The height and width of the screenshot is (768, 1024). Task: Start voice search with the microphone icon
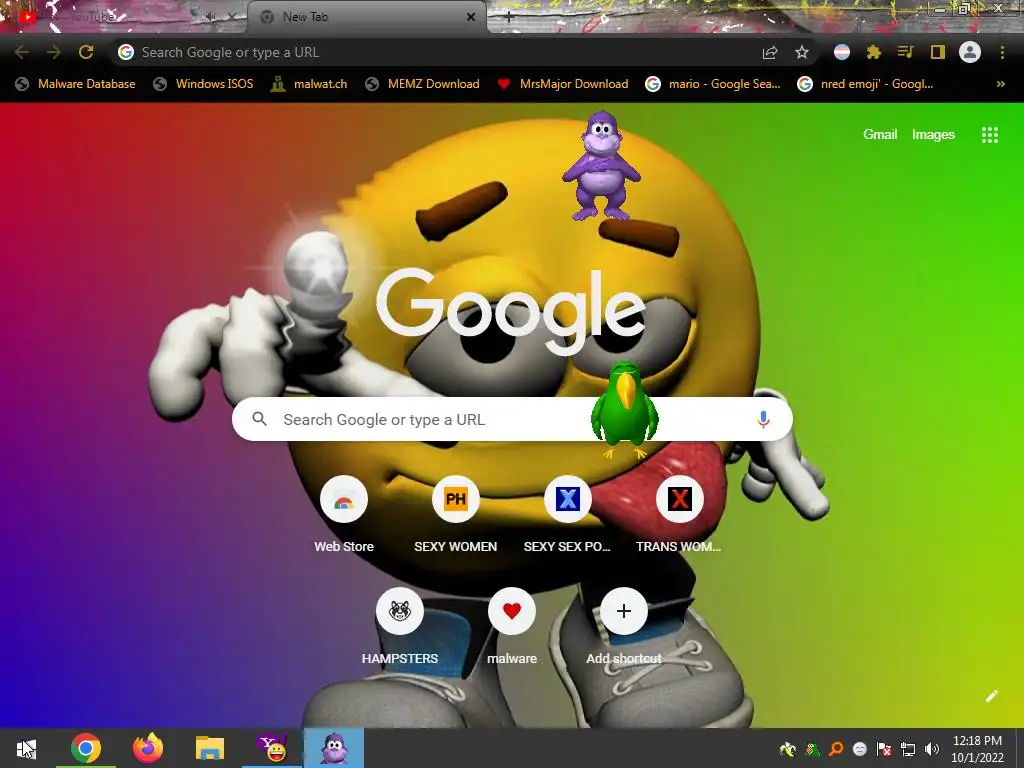pyautogui.click(x=763, y=419)
